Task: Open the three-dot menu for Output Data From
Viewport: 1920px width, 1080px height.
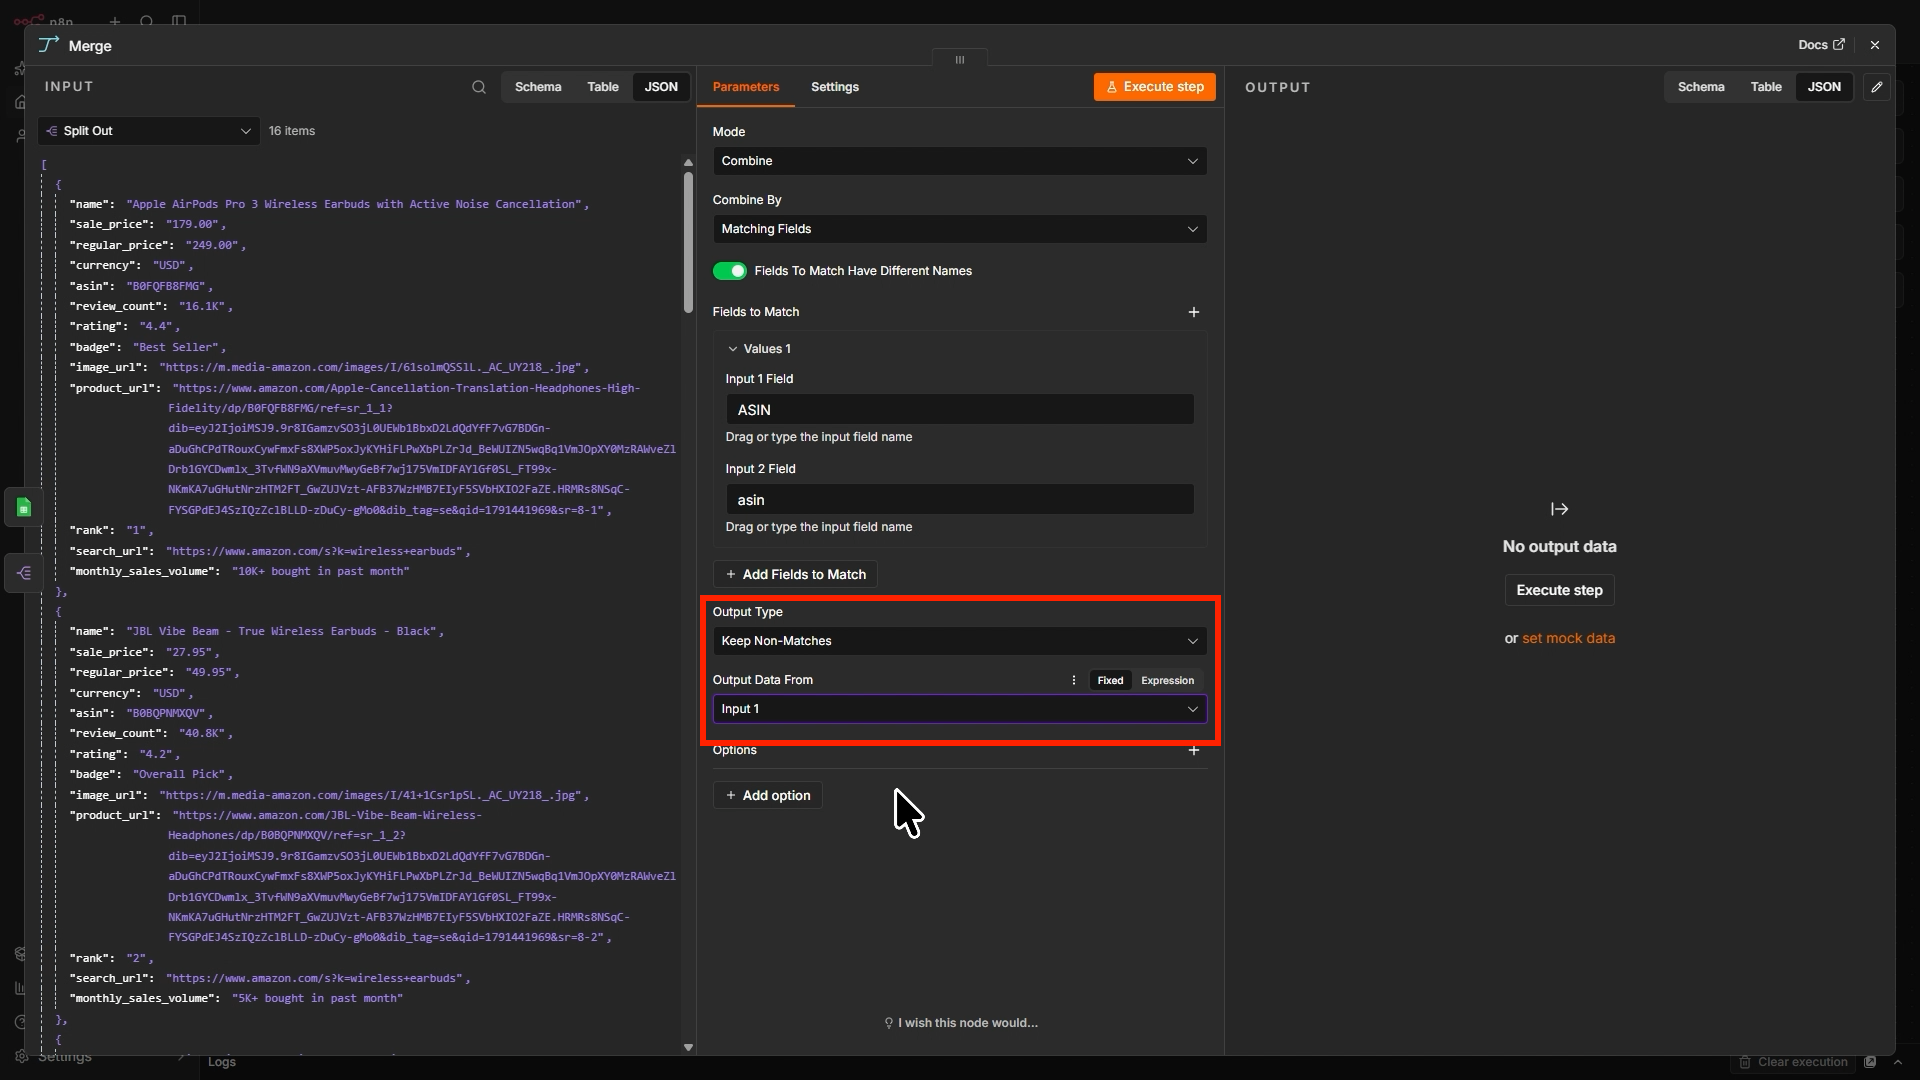Action: (x=1074, y=680)
